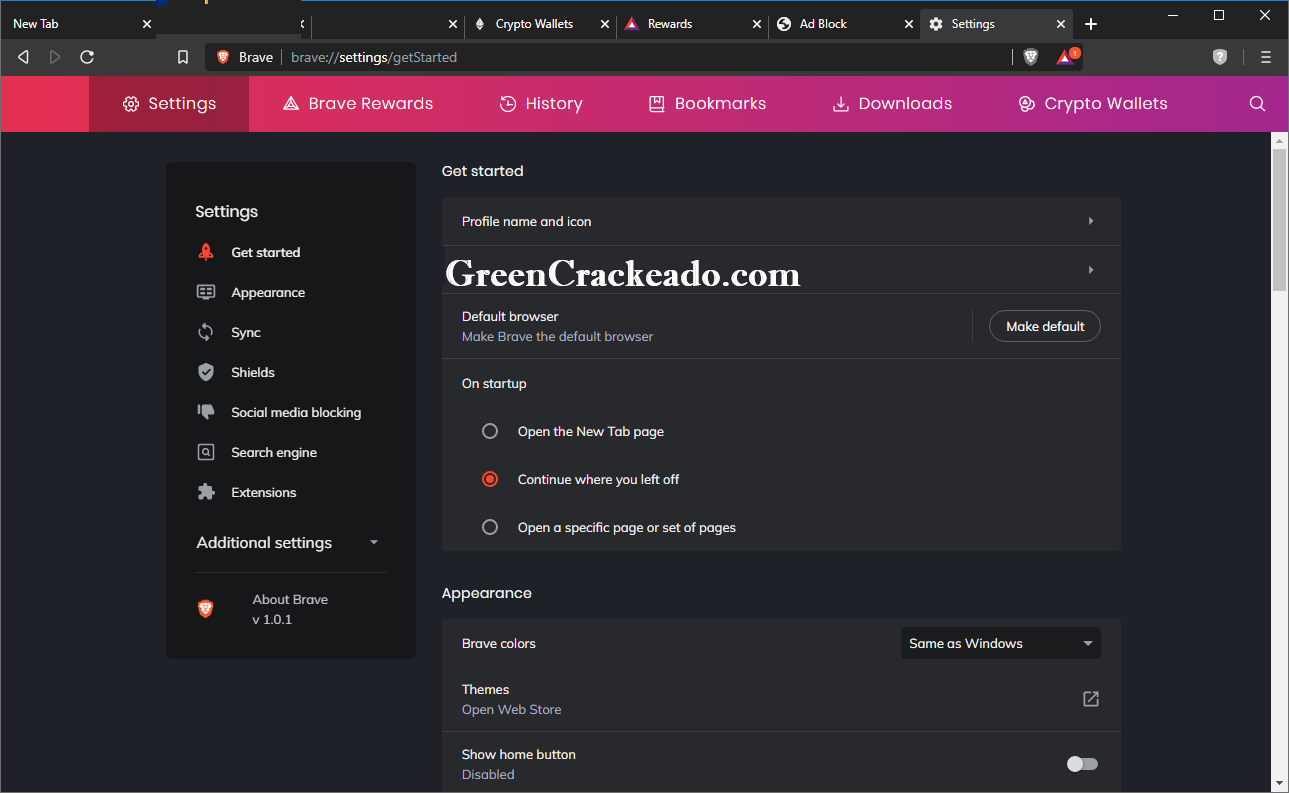Click the Get started rocket icon

206,252
